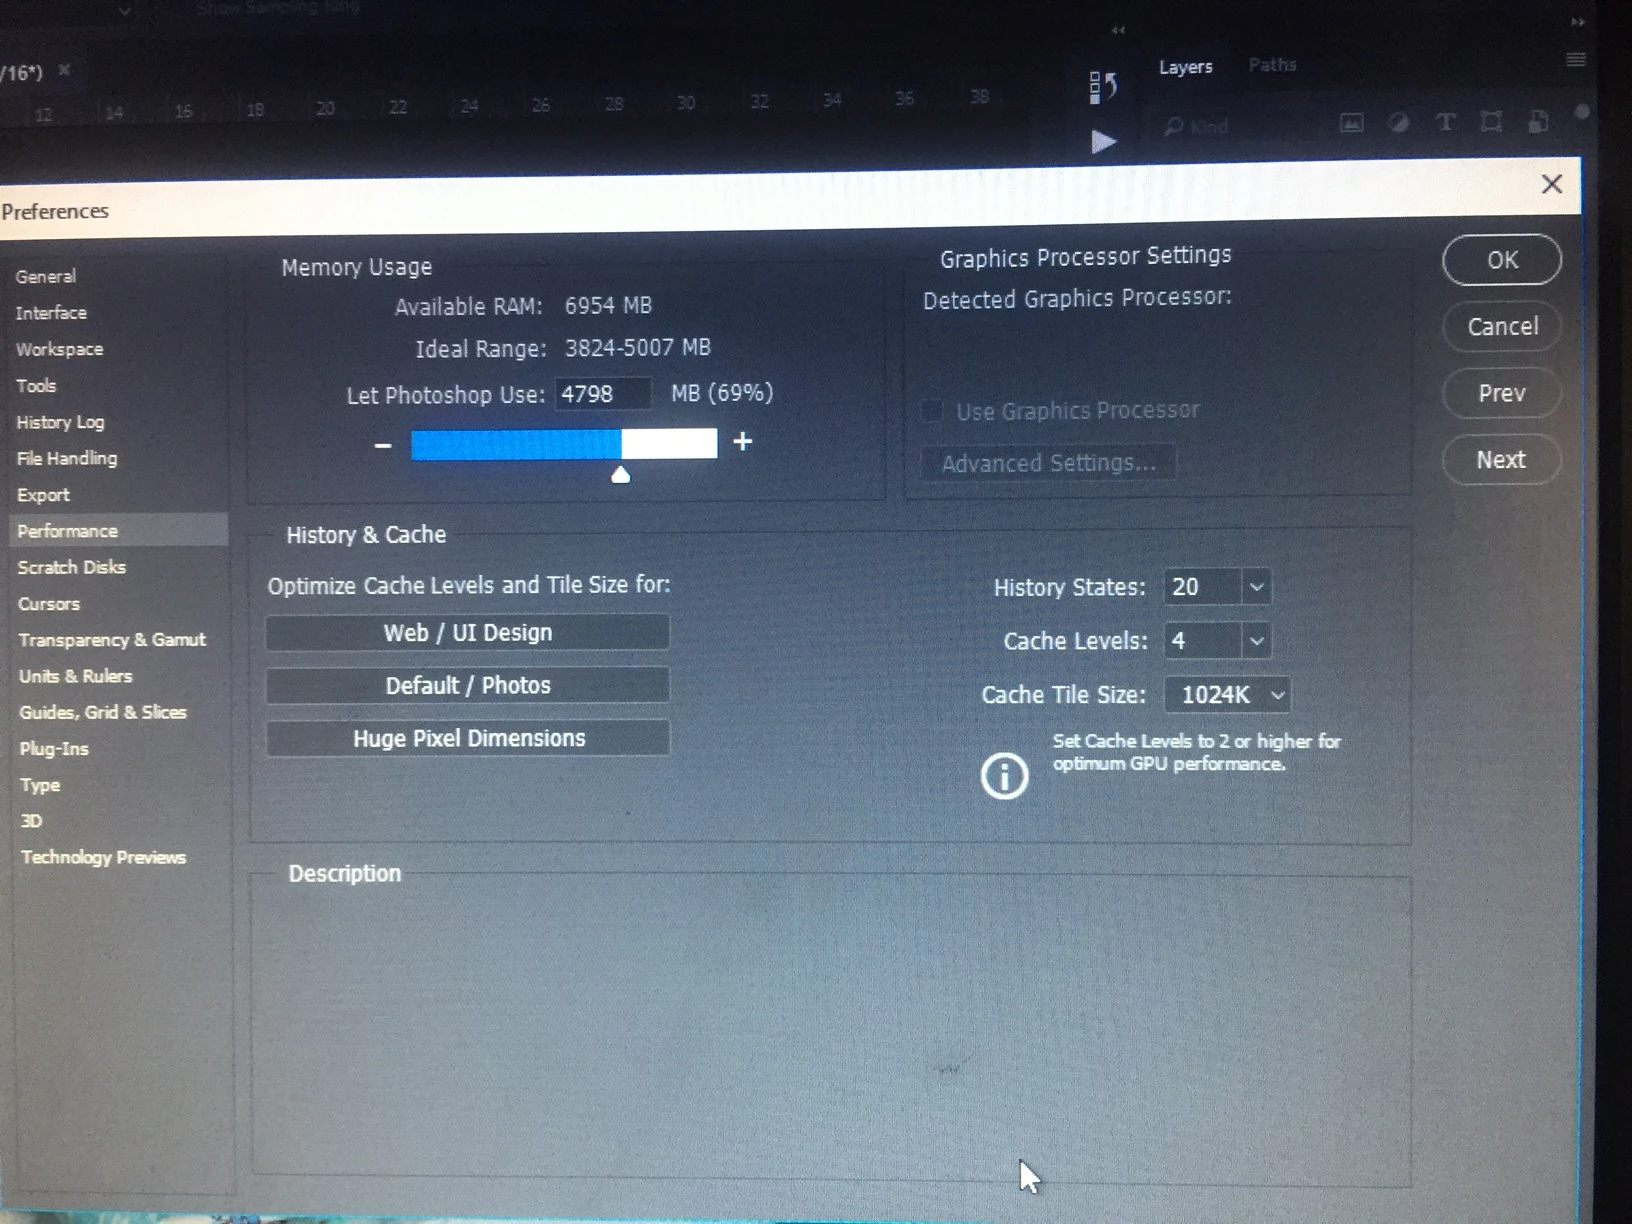Image resolution: width=1632 pixels, height=1224 pixels.
Task: Go to next pane with Next
Action: [1501, 460]
